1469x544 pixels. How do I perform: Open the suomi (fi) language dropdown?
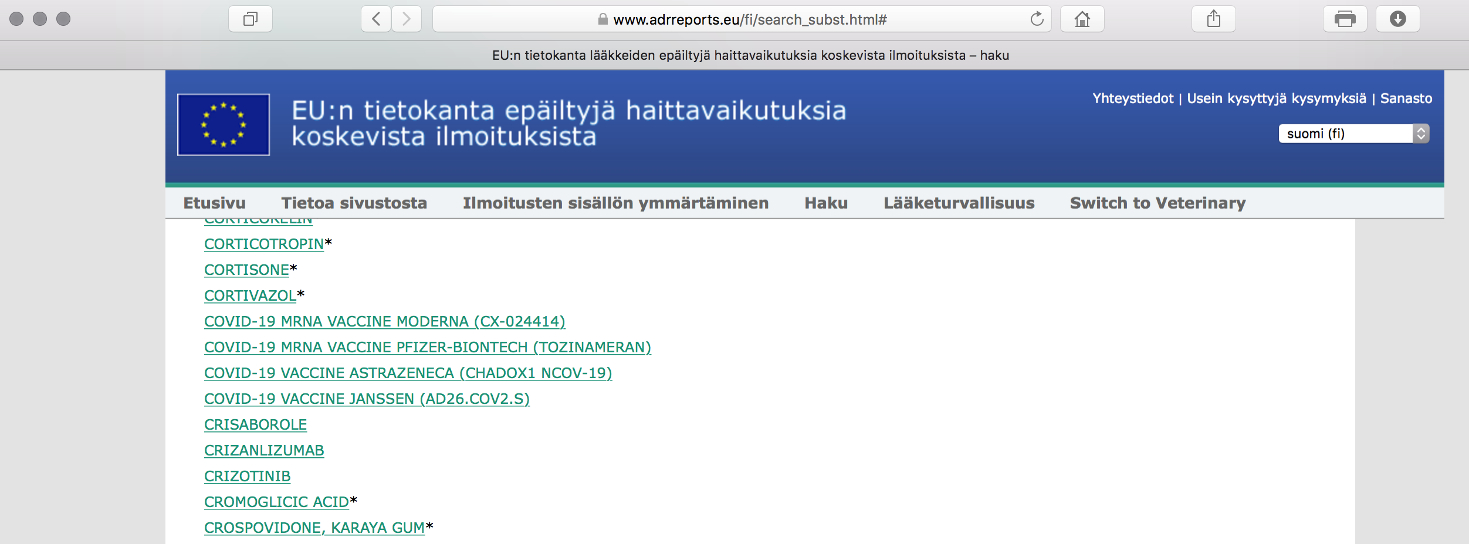[x=1354, y=134]
